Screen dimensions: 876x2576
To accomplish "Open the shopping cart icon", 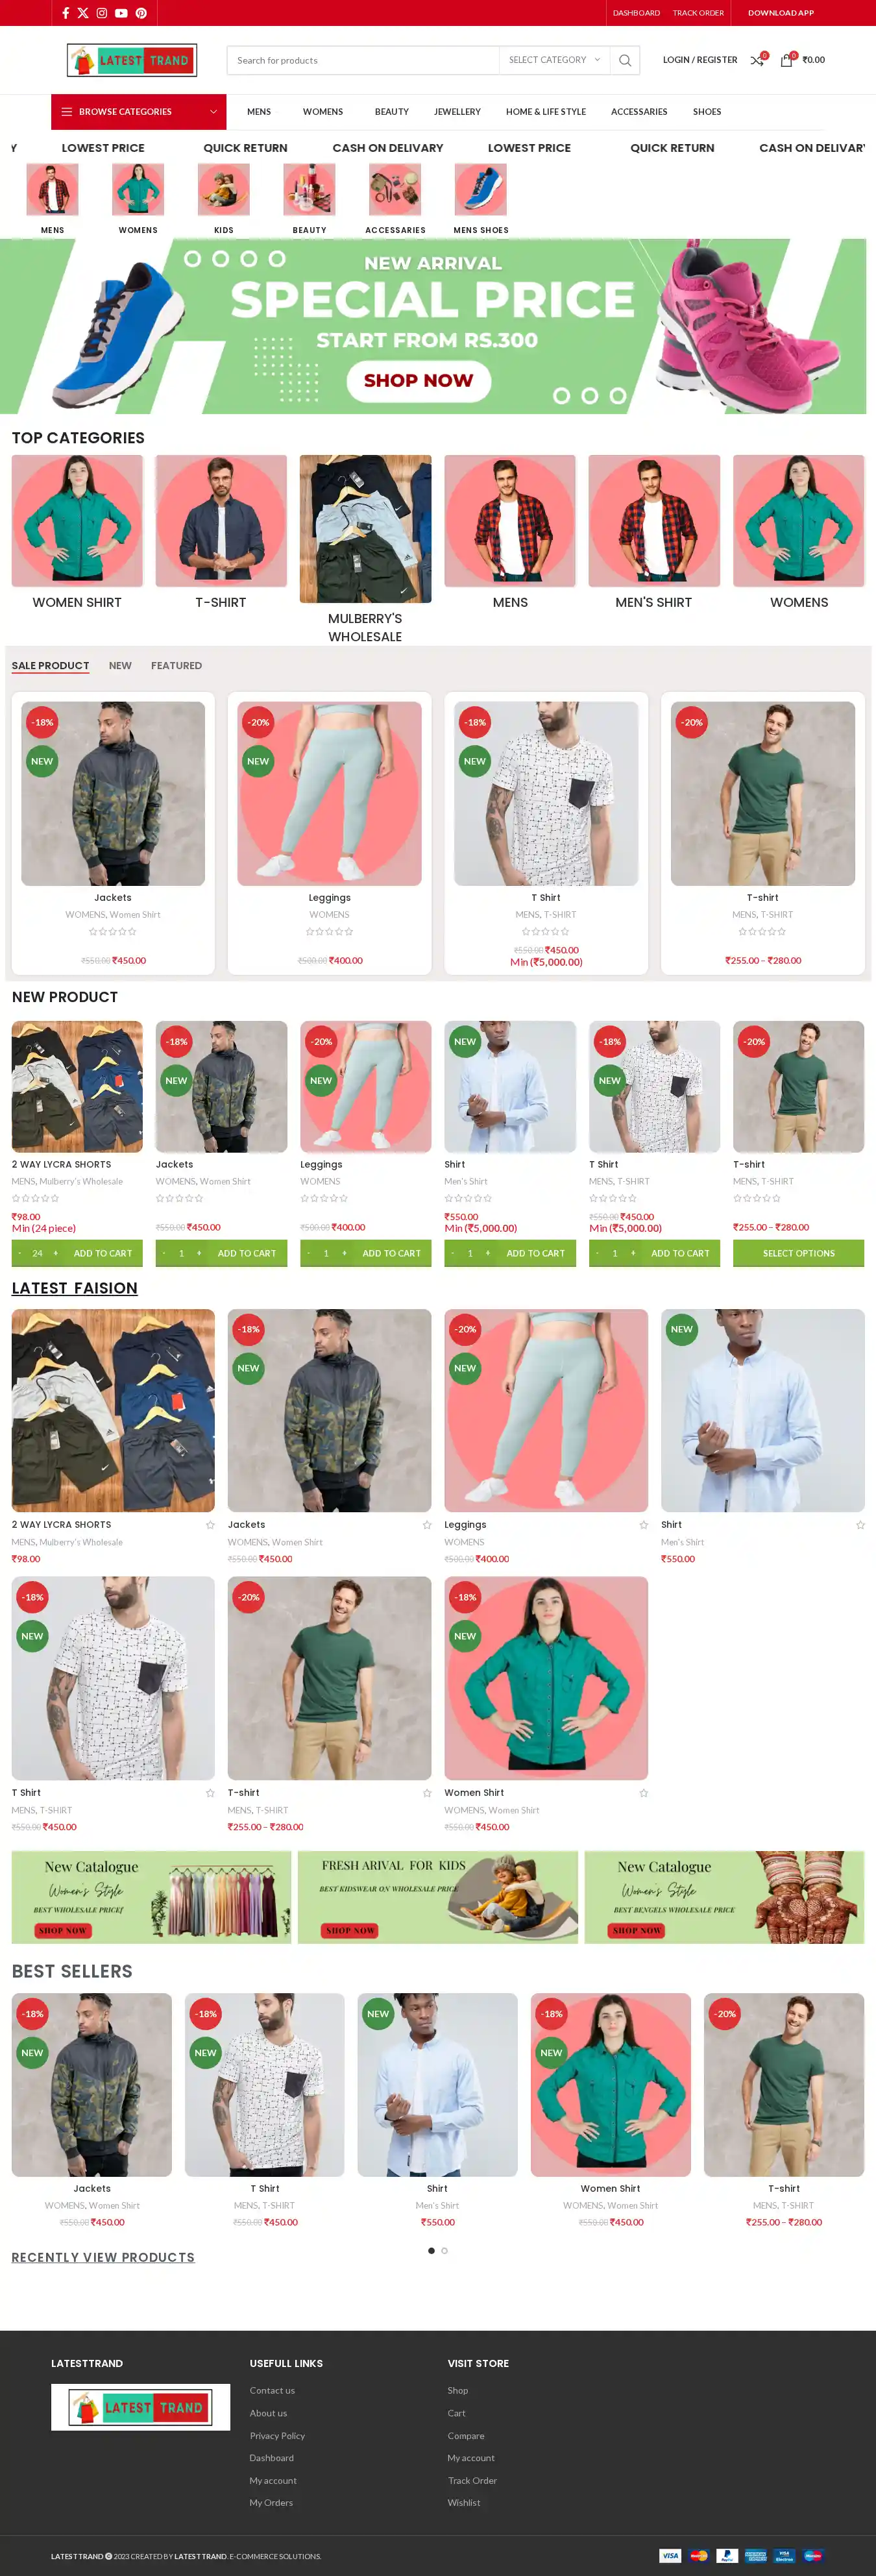I will [x=786, y=60].
